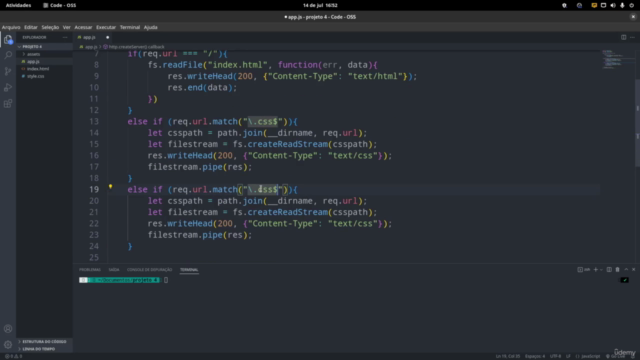Click line number 19 in gutter

coord(94,189)
